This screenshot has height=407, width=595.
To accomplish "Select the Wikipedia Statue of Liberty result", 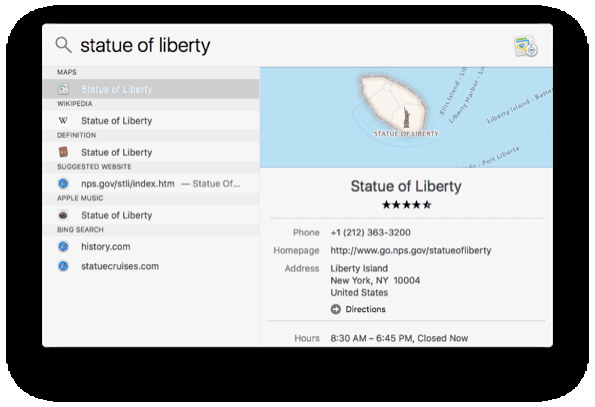I will [x=151, y=121].
